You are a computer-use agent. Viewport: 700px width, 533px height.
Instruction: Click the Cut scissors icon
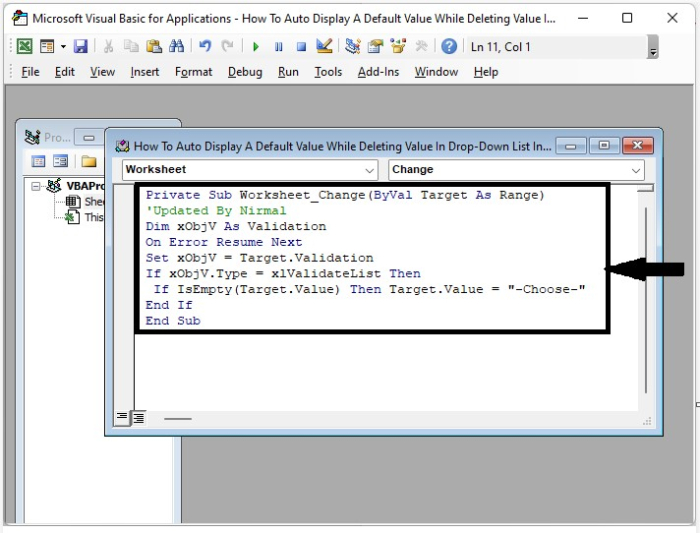108,46
